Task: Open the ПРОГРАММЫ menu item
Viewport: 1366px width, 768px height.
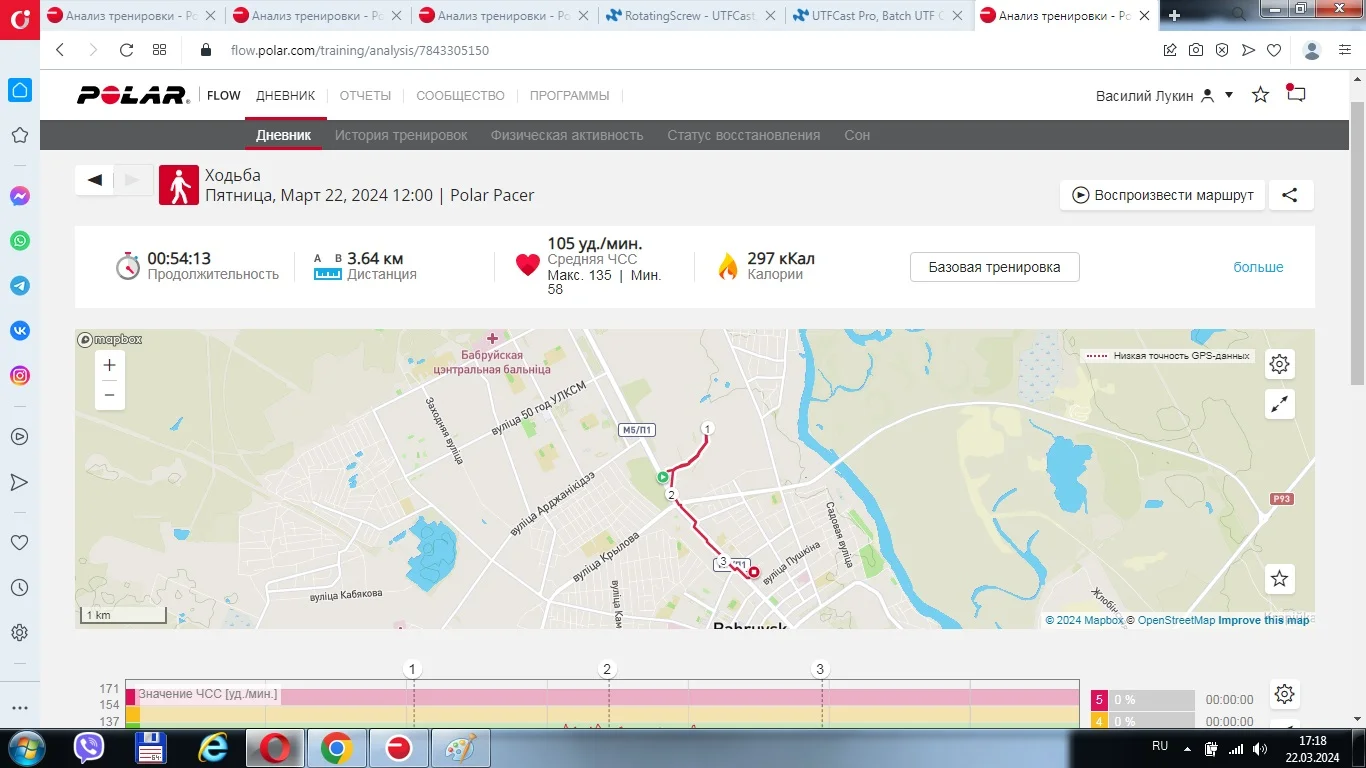Action: (x=569, y=96)
